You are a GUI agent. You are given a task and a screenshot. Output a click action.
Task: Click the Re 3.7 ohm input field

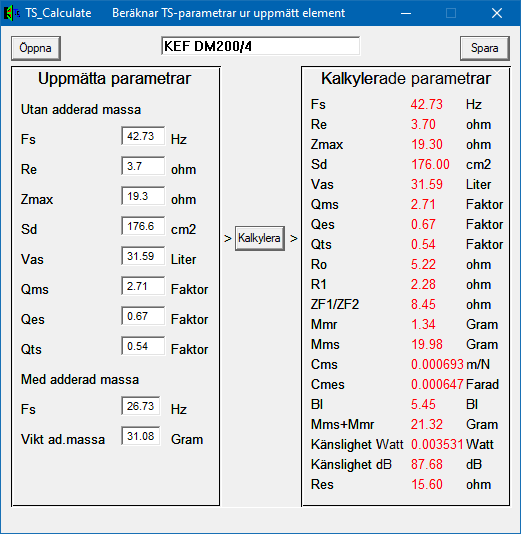(x=143, y=166)
